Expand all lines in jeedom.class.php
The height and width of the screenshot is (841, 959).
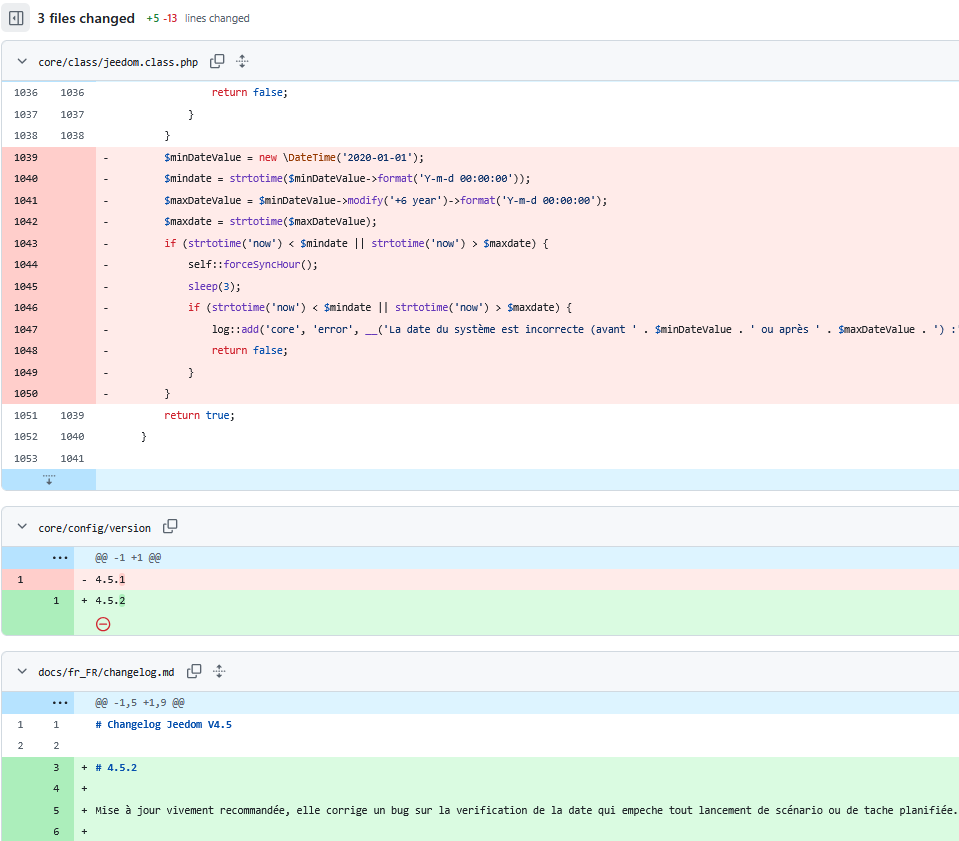tap(242, 62)
